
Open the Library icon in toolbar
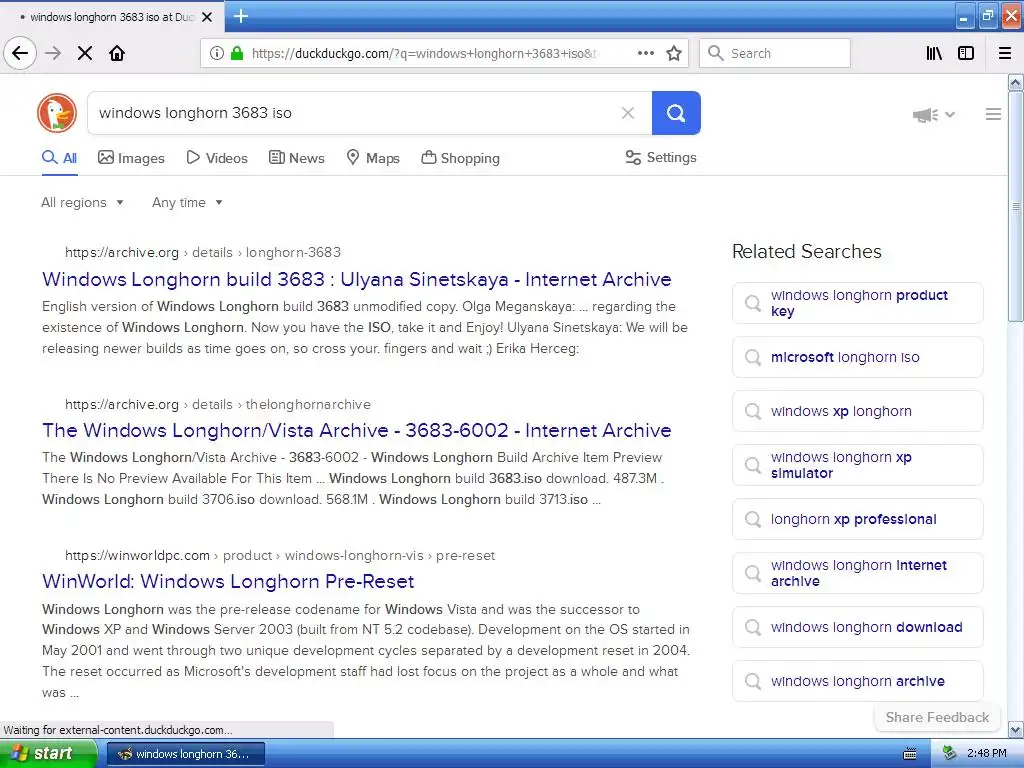click(934, 53)
